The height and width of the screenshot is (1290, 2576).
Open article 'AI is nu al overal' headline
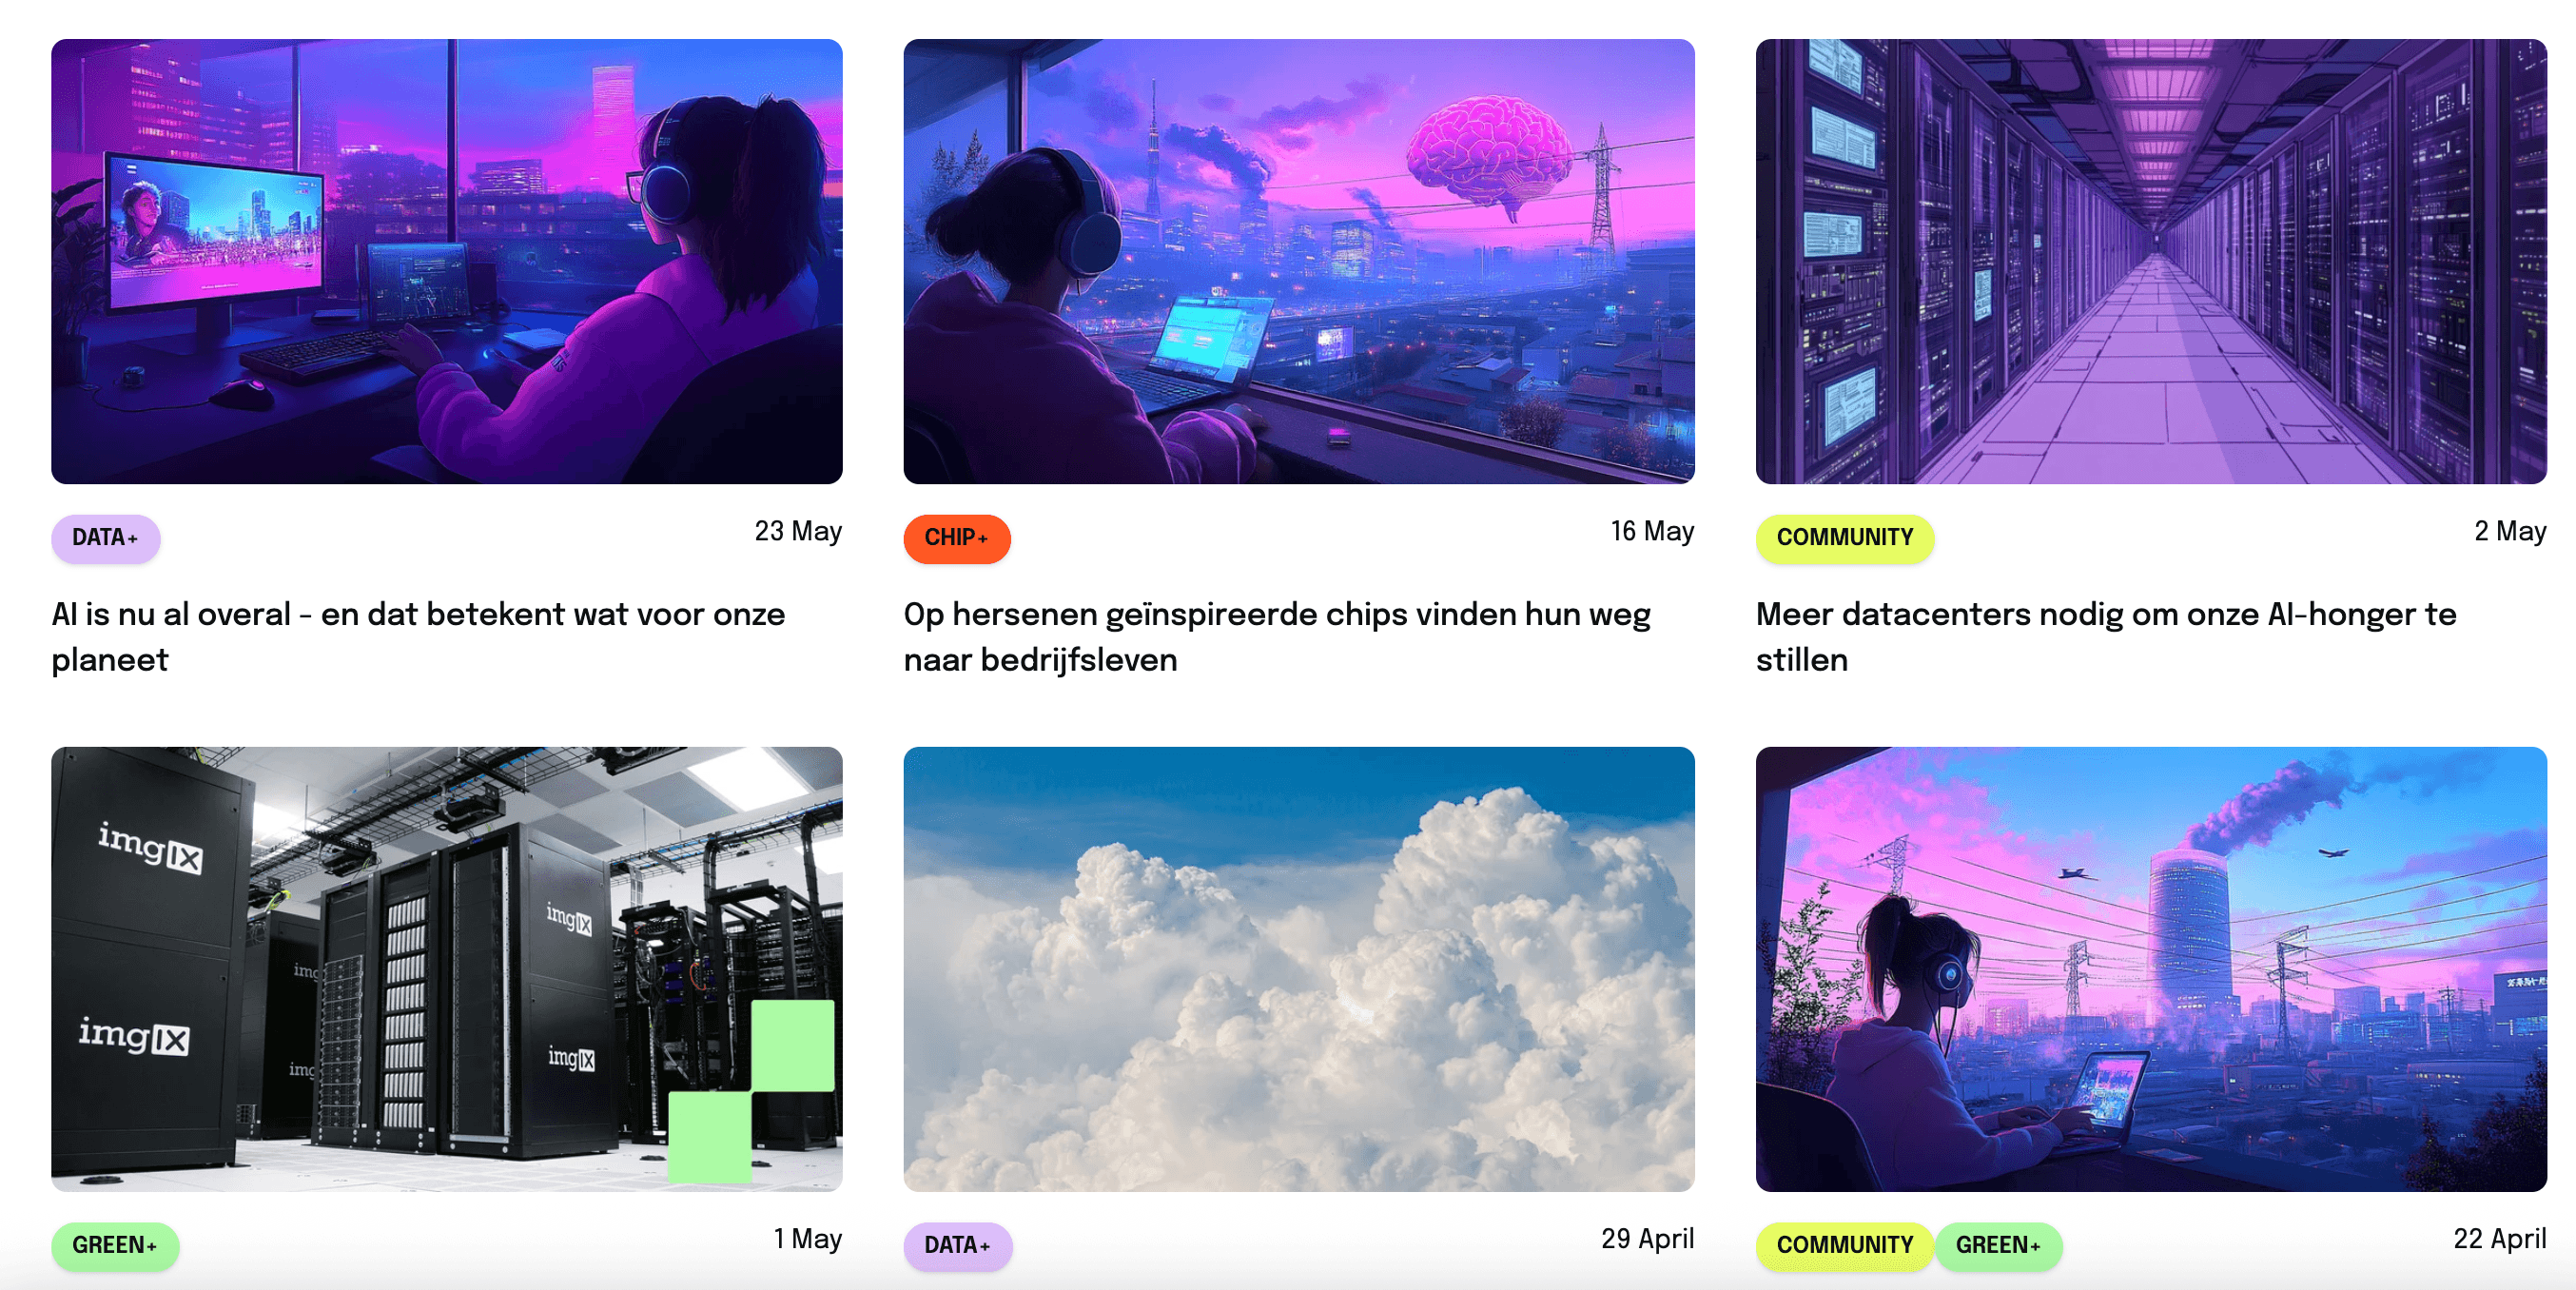[418, 637]
